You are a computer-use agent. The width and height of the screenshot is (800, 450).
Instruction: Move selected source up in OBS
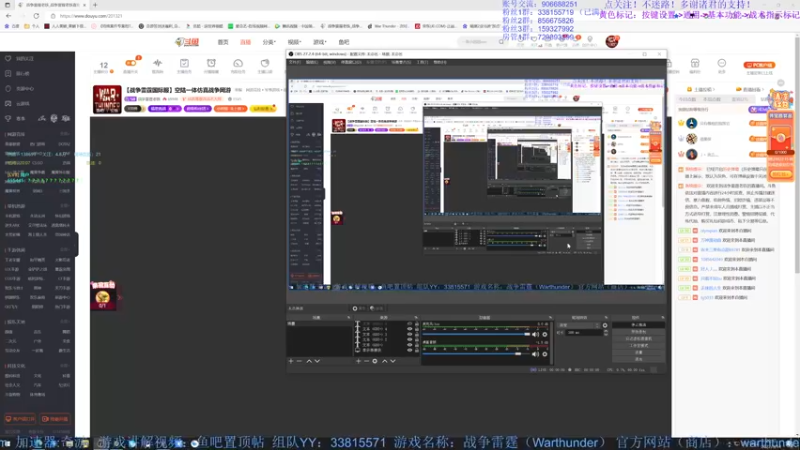click(x=384, y=361)
